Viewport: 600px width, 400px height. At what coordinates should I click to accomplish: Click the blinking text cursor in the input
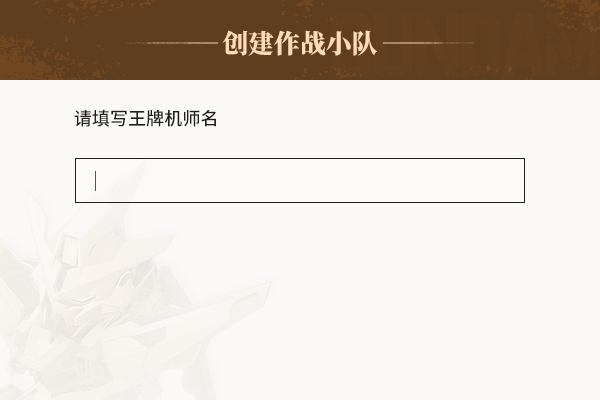(x=95, y=181)
